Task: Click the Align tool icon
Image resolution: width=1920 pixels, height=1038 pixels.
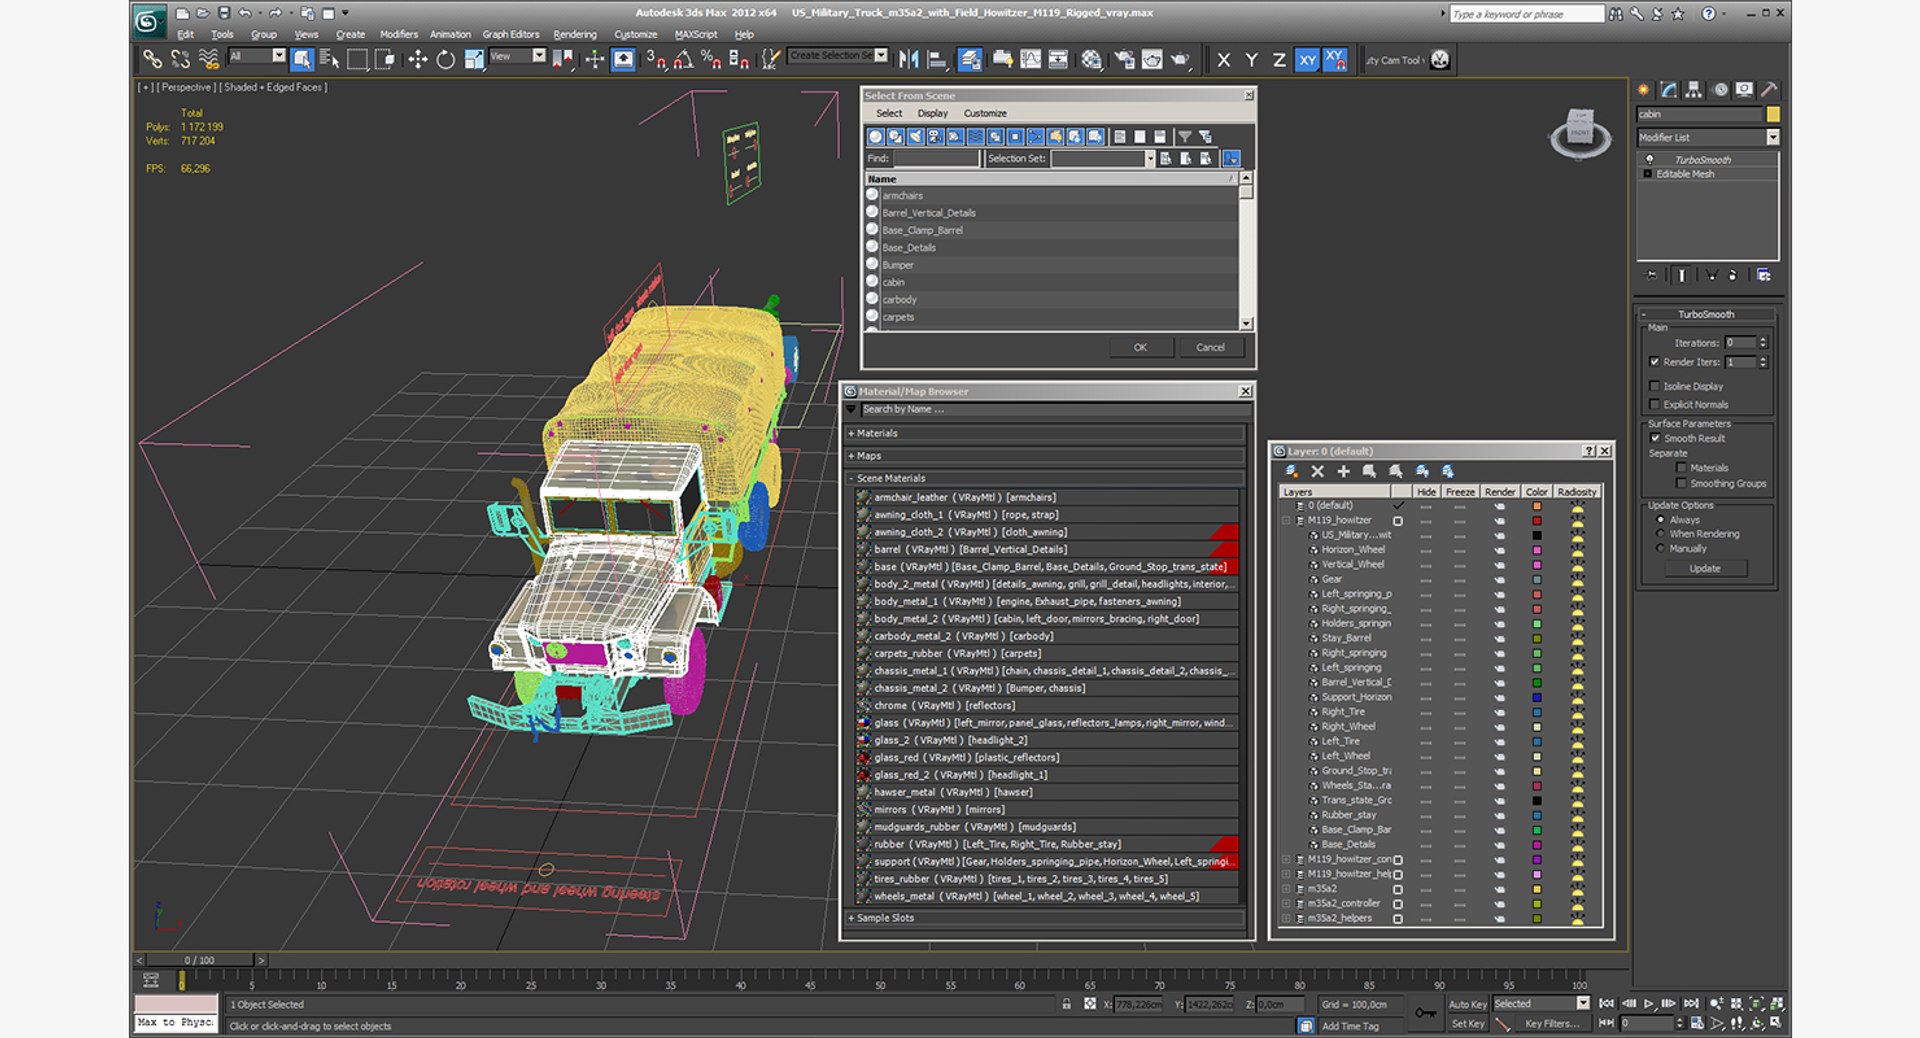Action: [937, 60]
